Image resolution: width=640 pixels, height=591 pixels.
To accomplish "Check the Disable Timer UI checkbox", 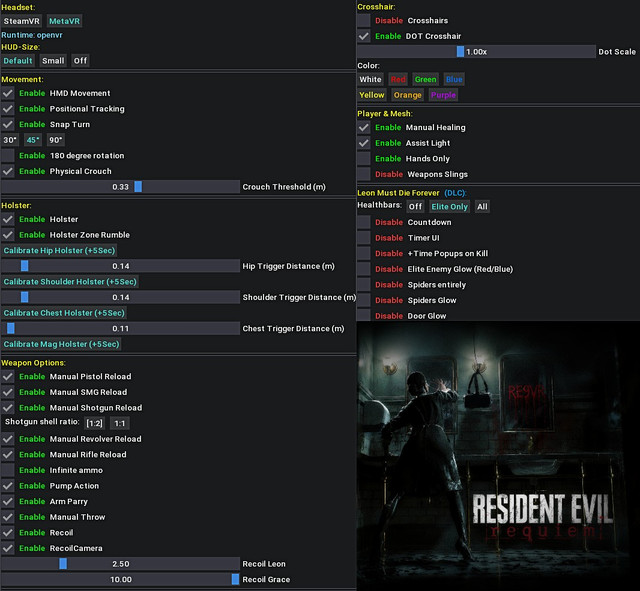I will click(364, 238).
